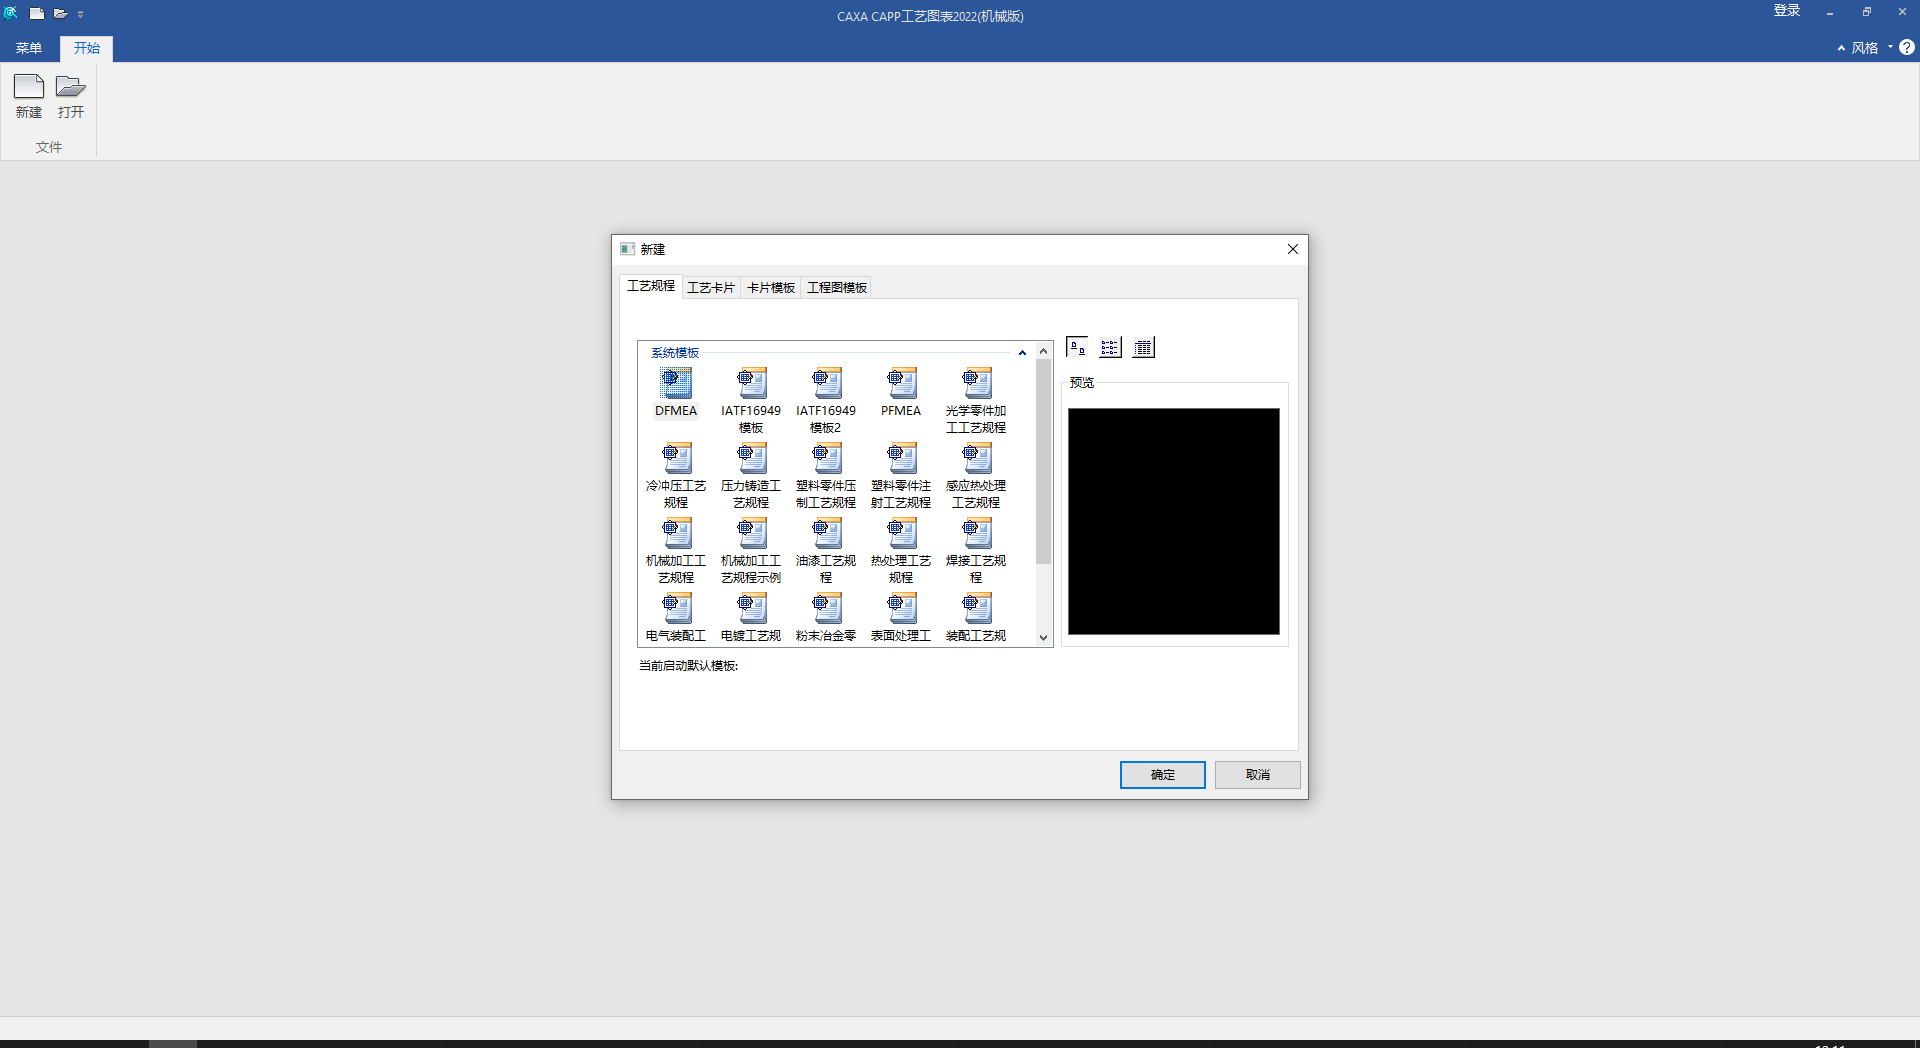Viewport: 1920px width, 1048px height.
Task: Click the template list scrollbar thumb
Action: pos(1043,462)
